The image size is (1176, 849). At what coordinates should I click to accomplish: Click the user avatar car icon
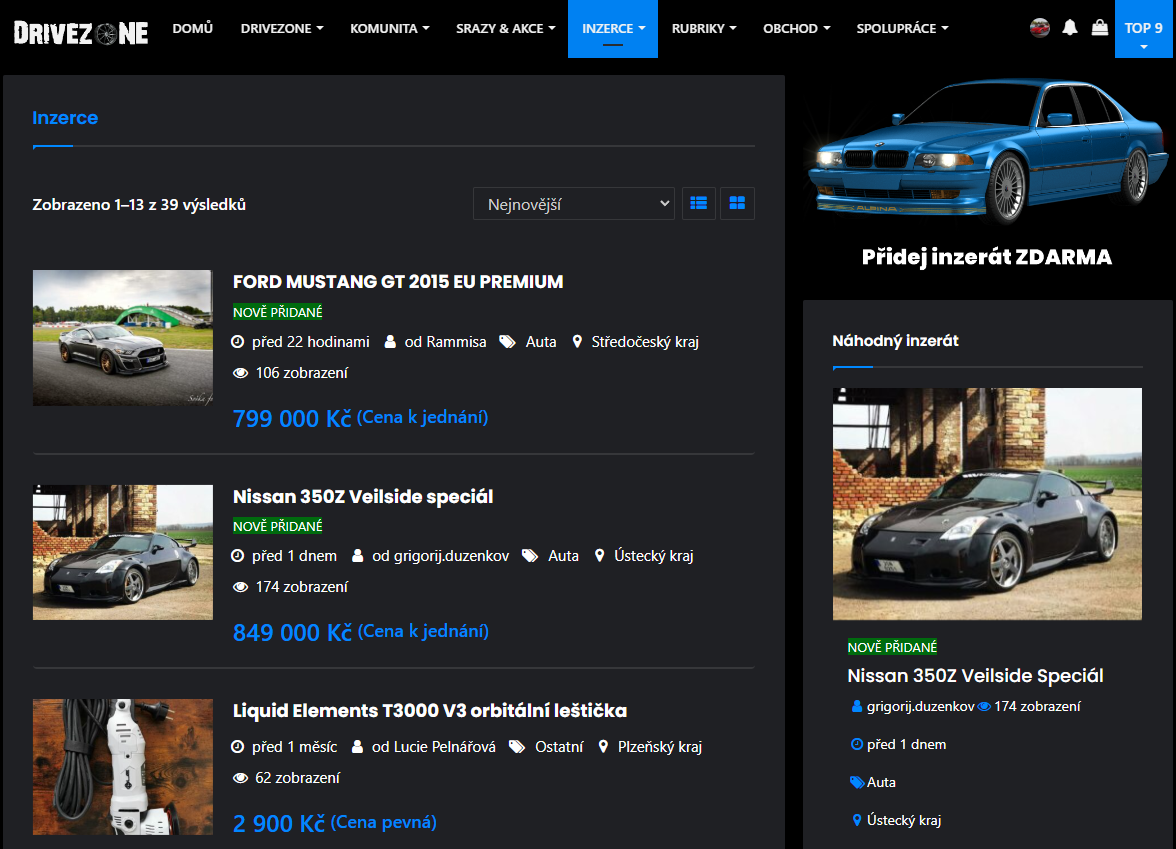coord(1040,28)
